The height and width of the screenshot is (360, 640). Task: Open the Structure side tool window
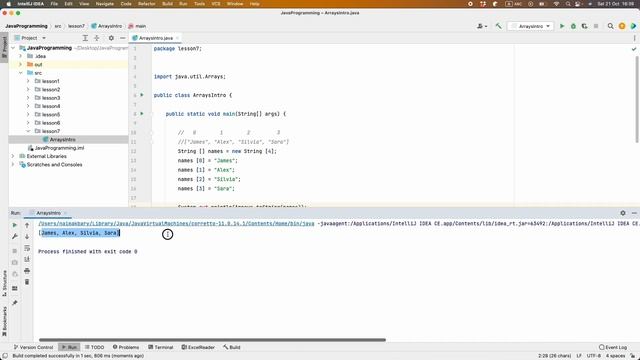[x=4, y=283]
